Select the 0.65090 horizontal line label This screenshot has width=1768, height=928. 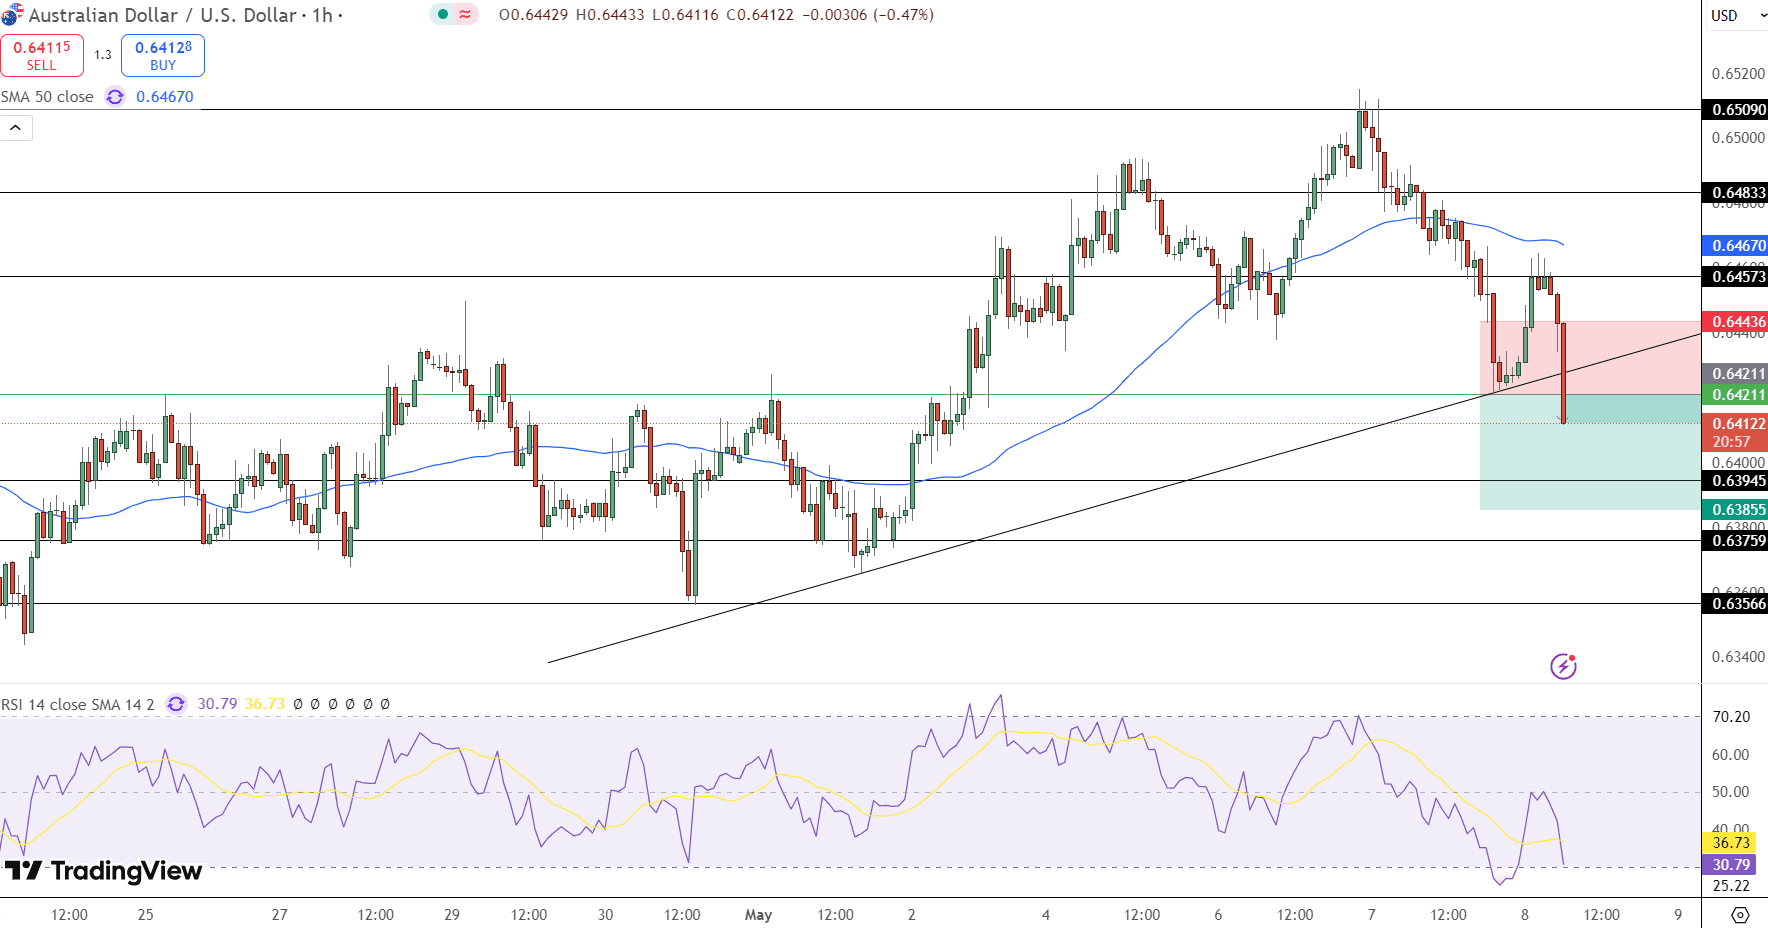pyautogui.click(x=1735, y=110)
